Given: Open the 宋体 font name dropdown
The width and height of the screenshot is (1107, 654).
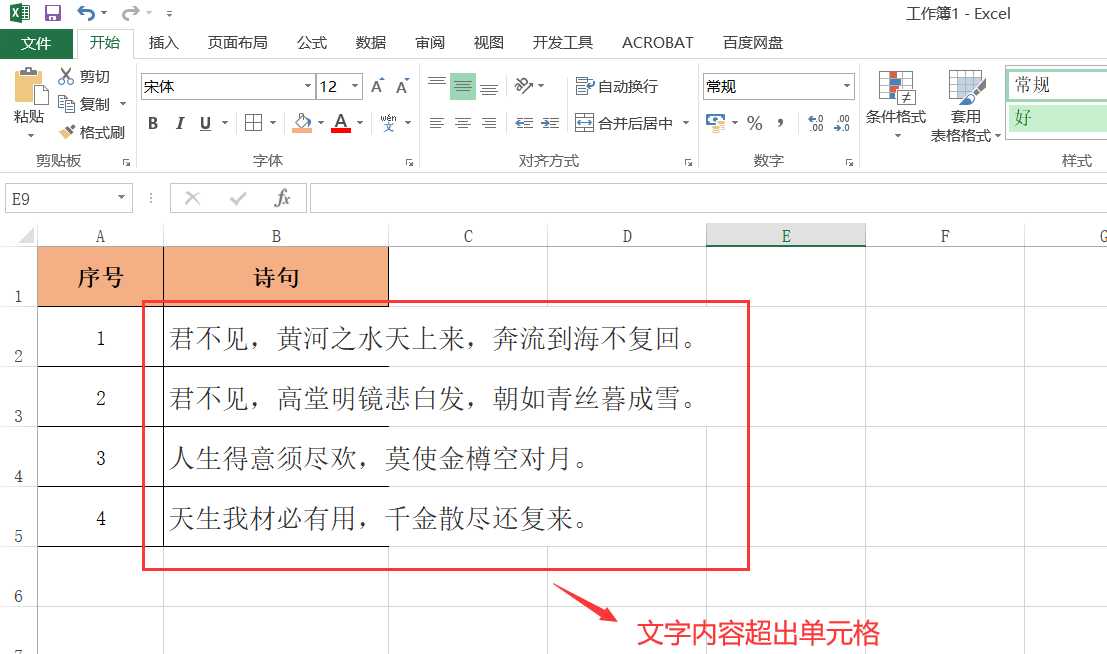Looking at the screenshot, I should click(x=308, y=86).
